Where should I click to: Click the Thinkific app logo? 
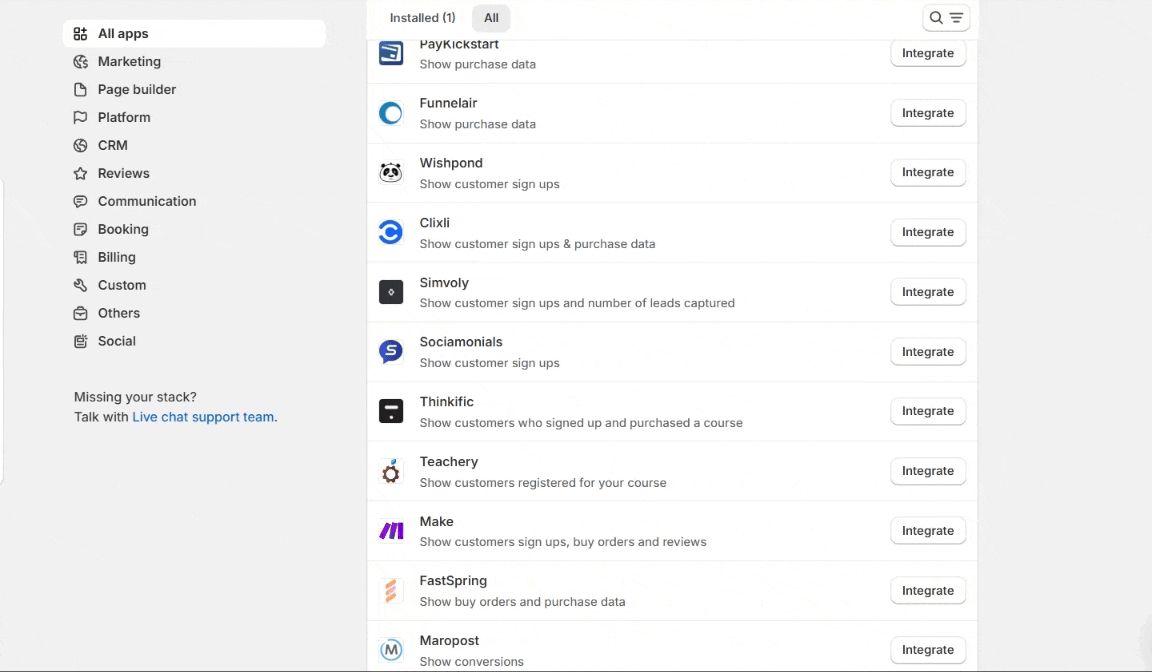(x=391, y=411)
